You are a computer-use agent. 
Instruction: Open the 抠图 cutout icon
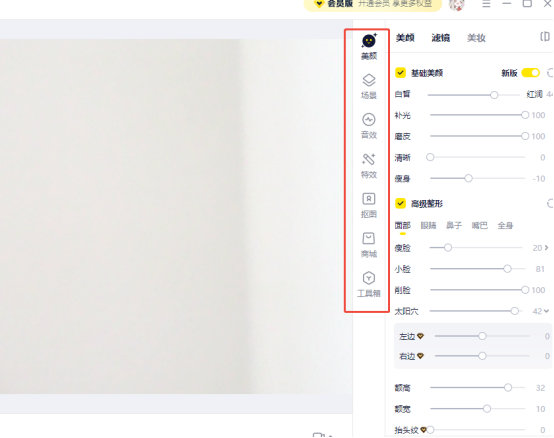coord(369,205)
